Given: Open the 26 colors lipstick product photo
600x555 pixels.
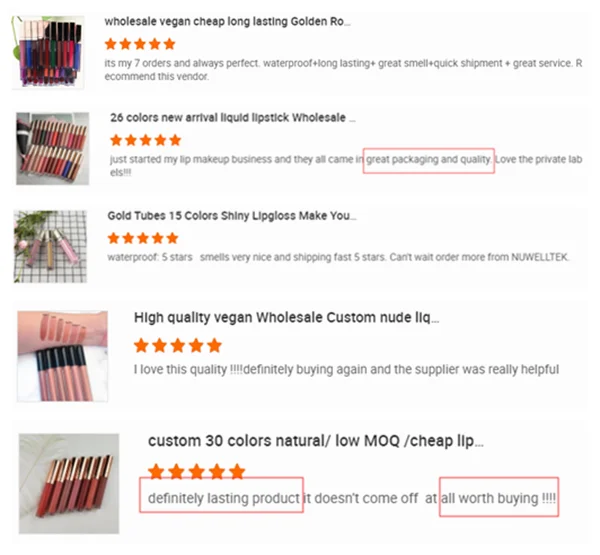Looking at the screenshot, I should (53, 149).
